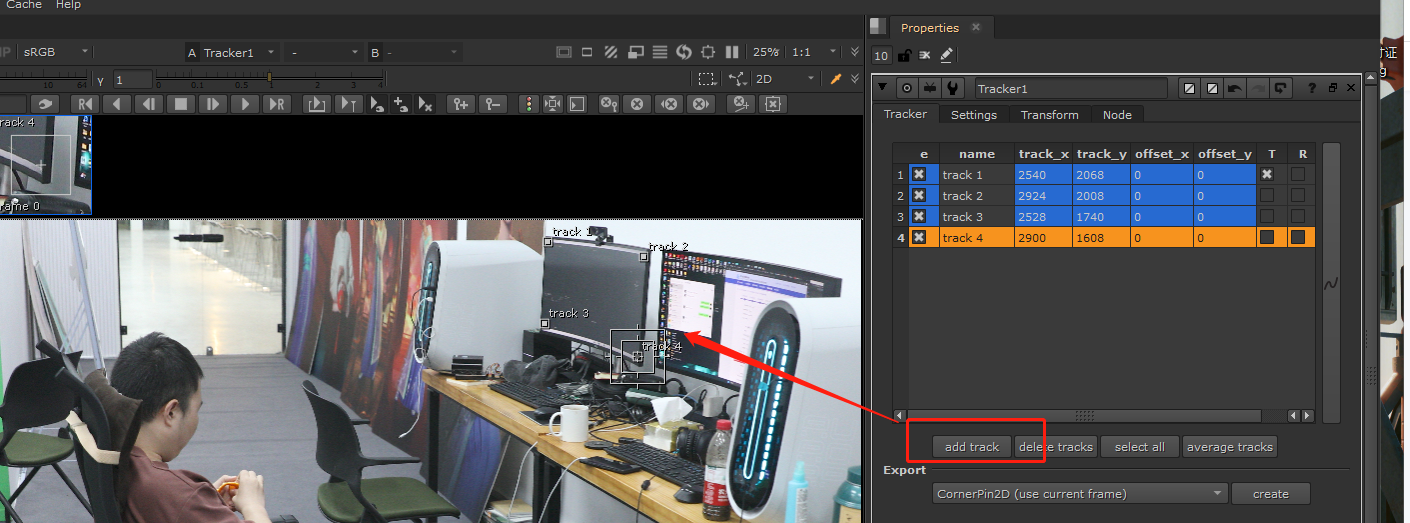Click the select all button

point(1139,447)
